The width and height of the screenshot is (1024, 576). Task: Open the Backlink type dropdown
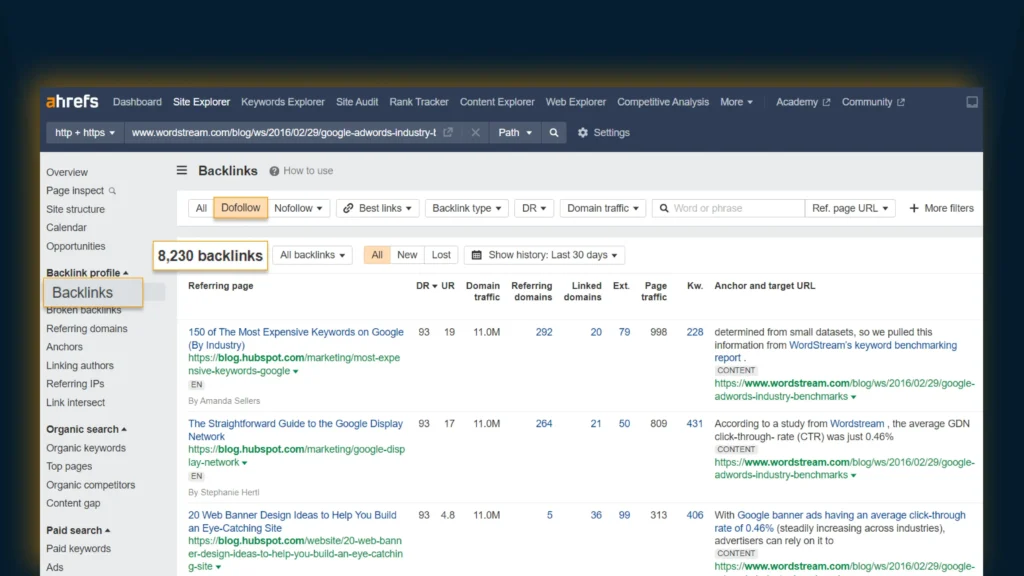coord(466,208)
